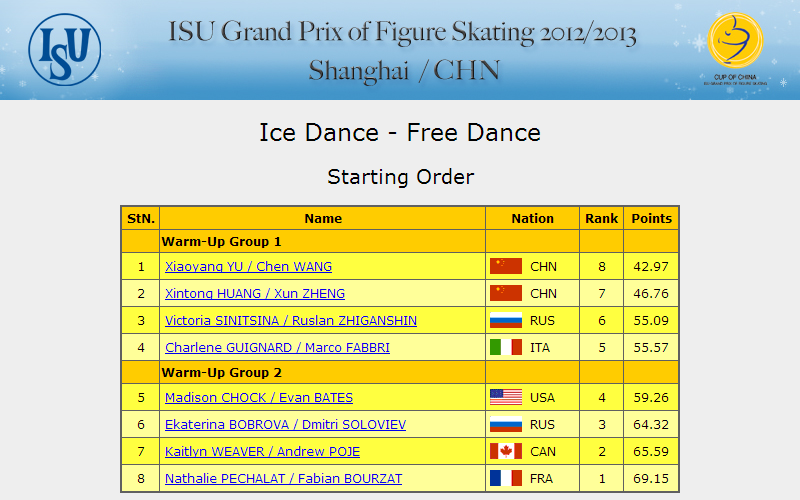Click the ISU logo in the header
Screen dimensions: 800x500
[65, 49]
